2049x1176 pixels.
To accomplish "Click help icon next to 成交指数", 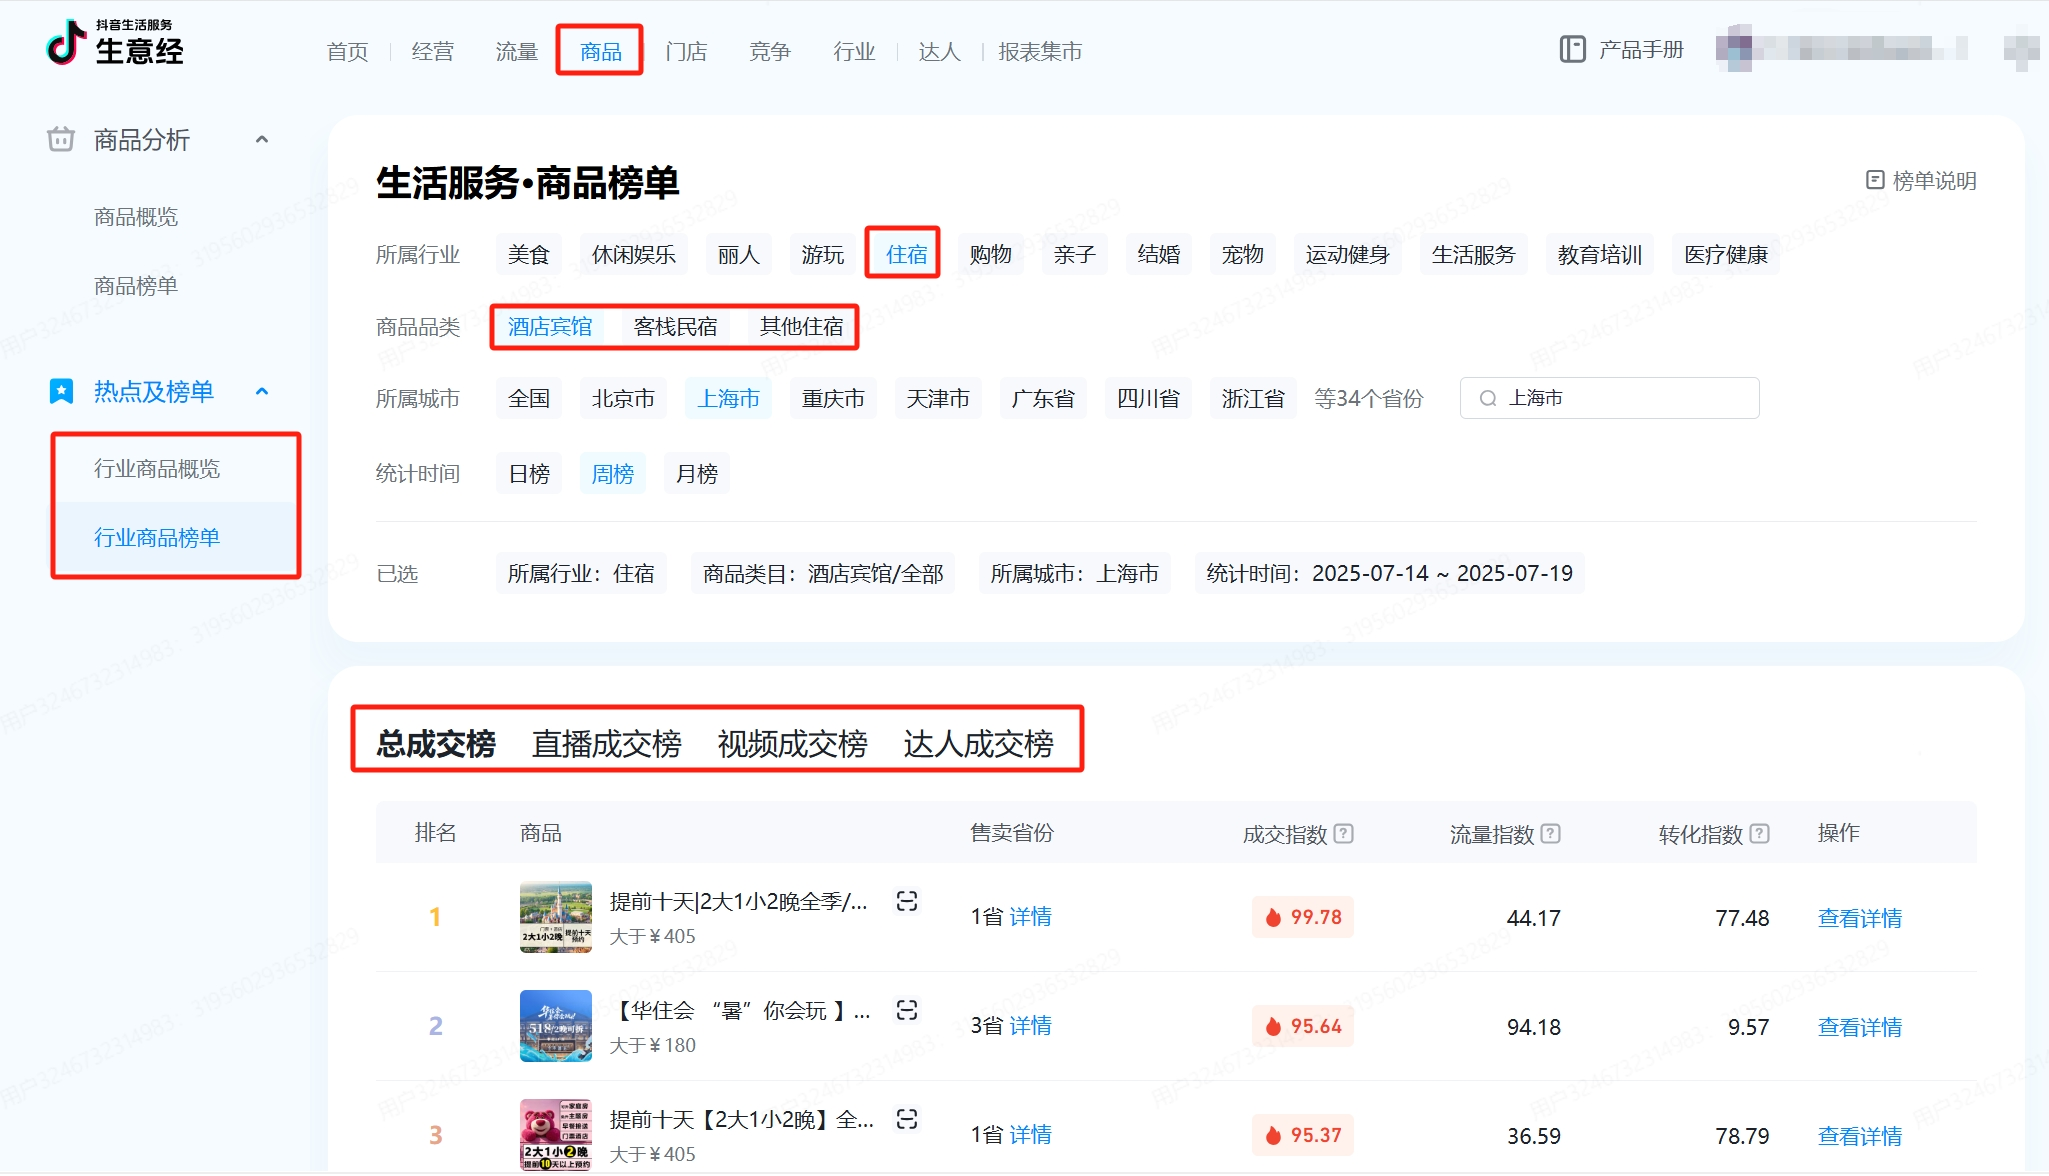I will (x=1344, y=833).
